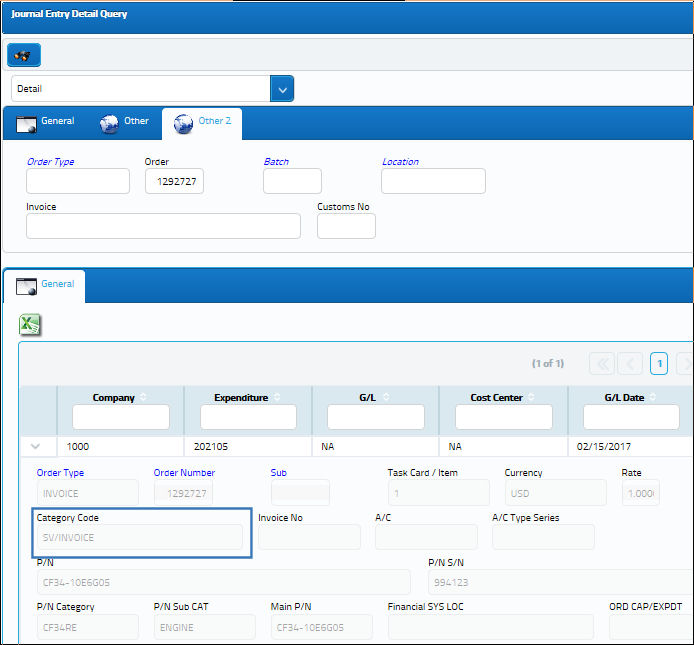The height and width of the screenshot is (645, 694).
Task: Click the Currency USD field
Action: [555, 493]
